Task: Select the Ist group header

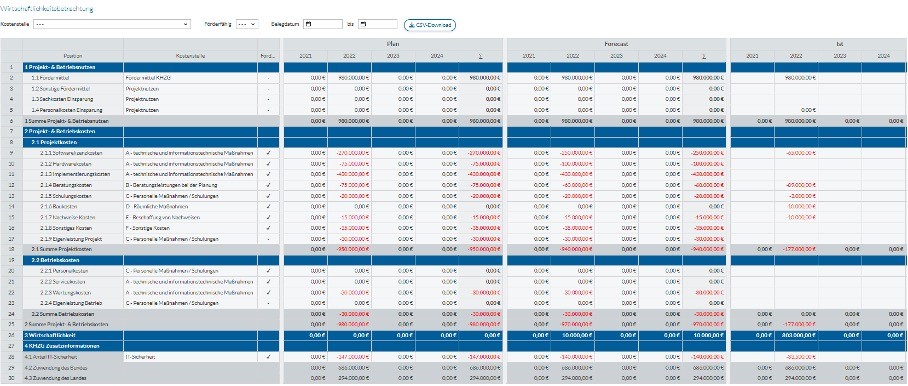Action: [x=839, y=44]
